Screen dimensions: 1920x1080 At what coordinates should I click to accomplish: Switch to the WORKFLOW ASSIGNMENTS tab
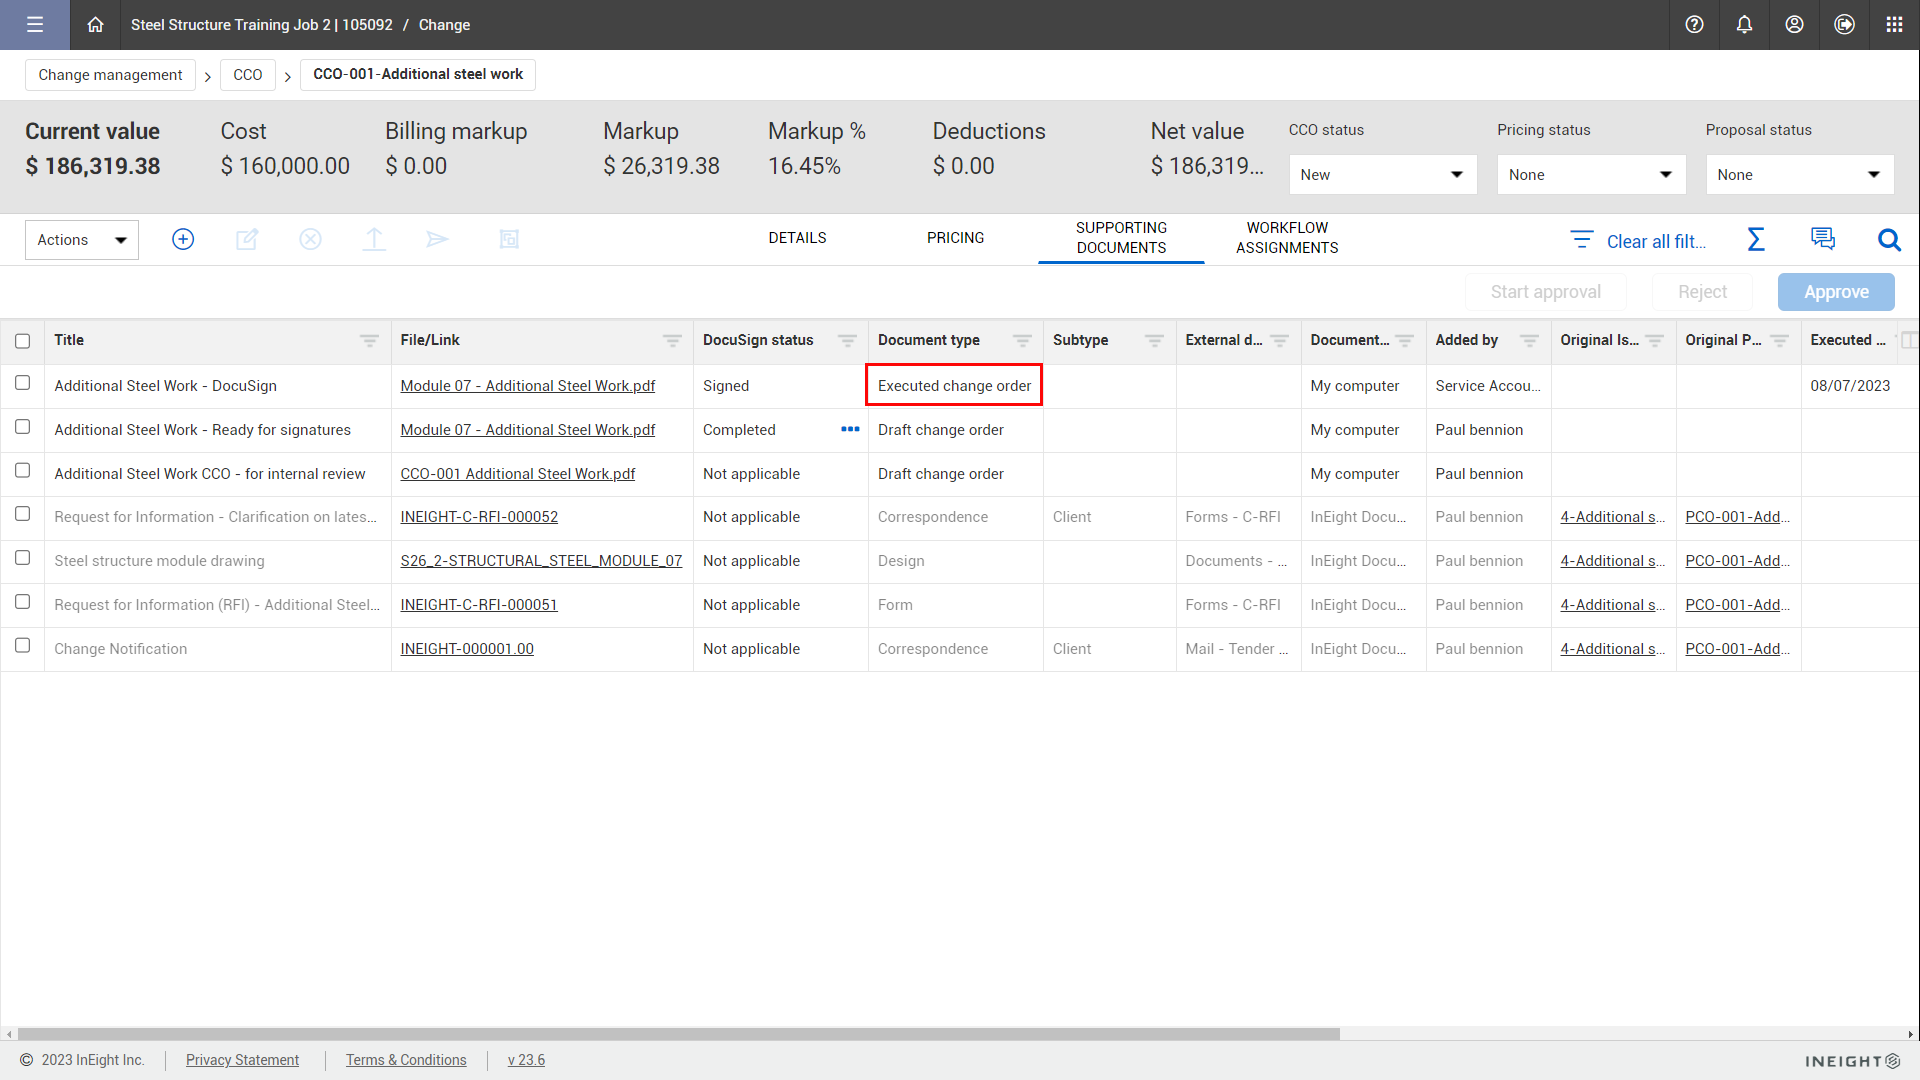pos(1286,238)
